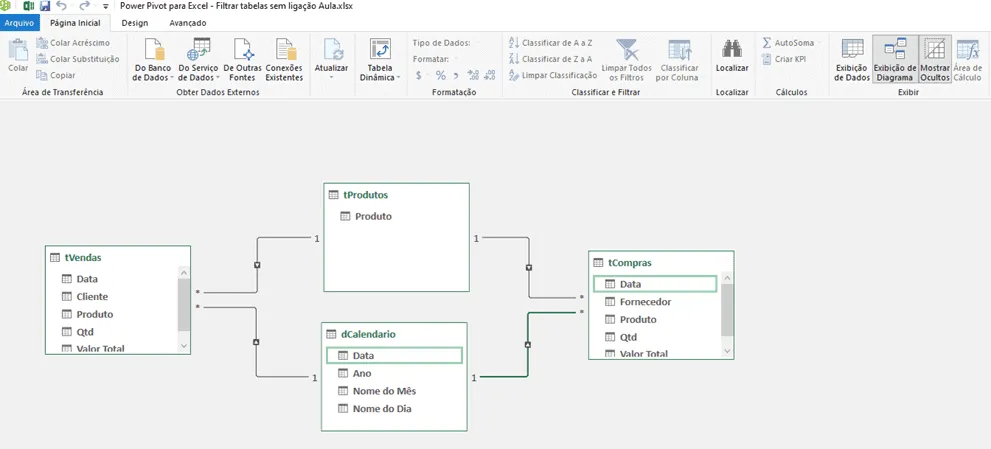Expand the Atualizar dropdown arrow
The width and height of the screenshot is (991, 449).
(x=332, y=77)
